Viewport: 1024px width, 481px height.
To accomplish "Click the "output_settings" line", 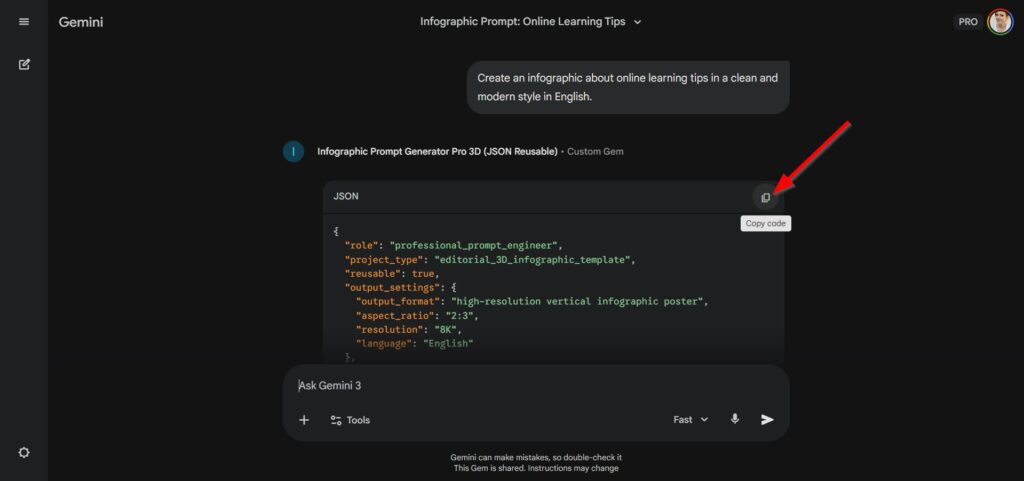I will click(400, 287).
